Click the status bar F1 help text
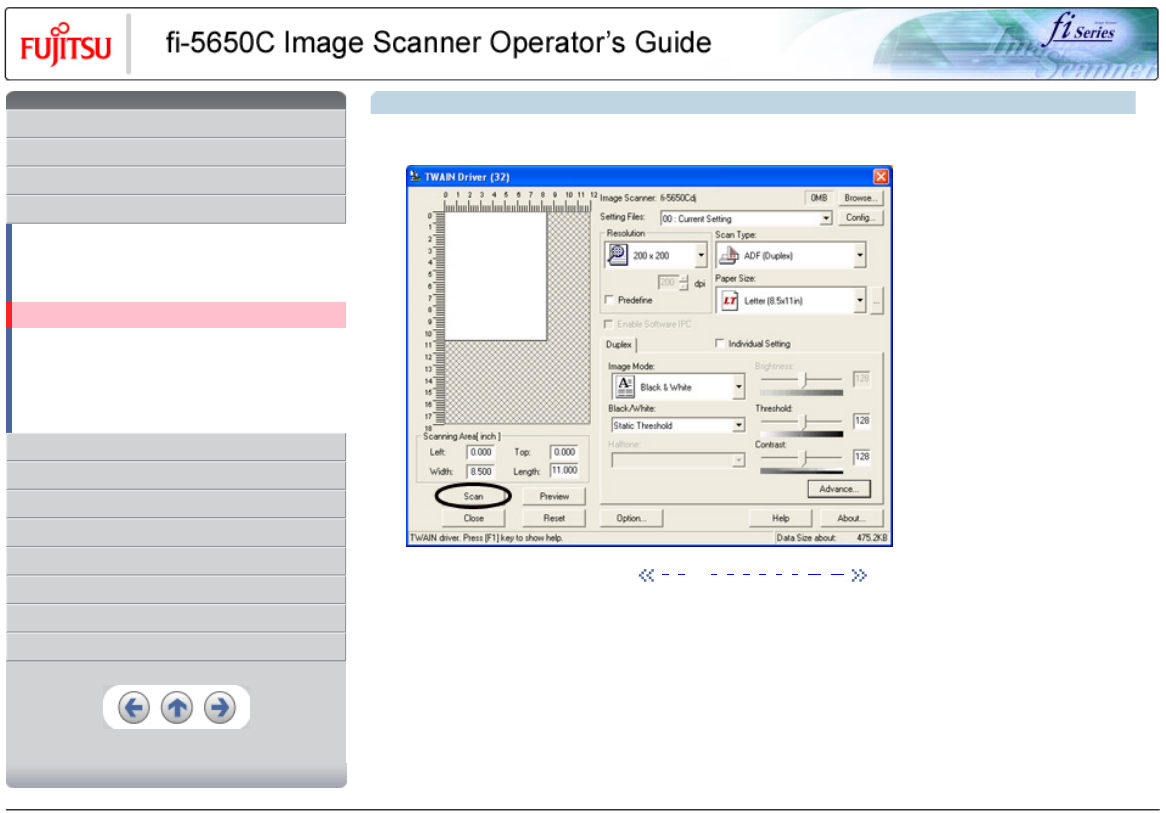This screenshot has width=1166, height=813. click(486, 538)
